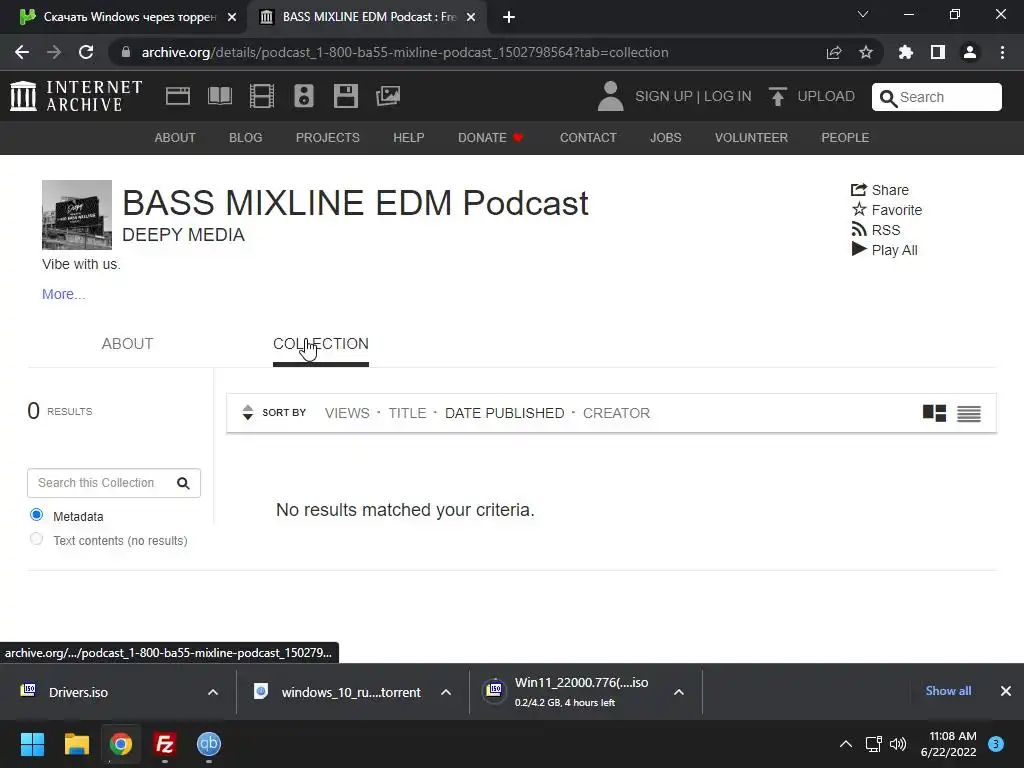The image size is (1024, 768).
Task: Switch to tile view layout icon
Action: (935, 413)
